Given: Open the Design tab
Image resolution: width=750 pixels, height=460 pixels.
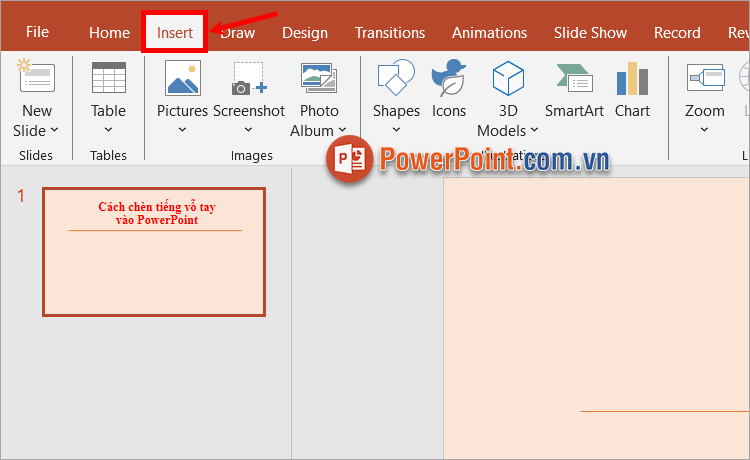Looking at the screenshot, I should tap(305, 33).
